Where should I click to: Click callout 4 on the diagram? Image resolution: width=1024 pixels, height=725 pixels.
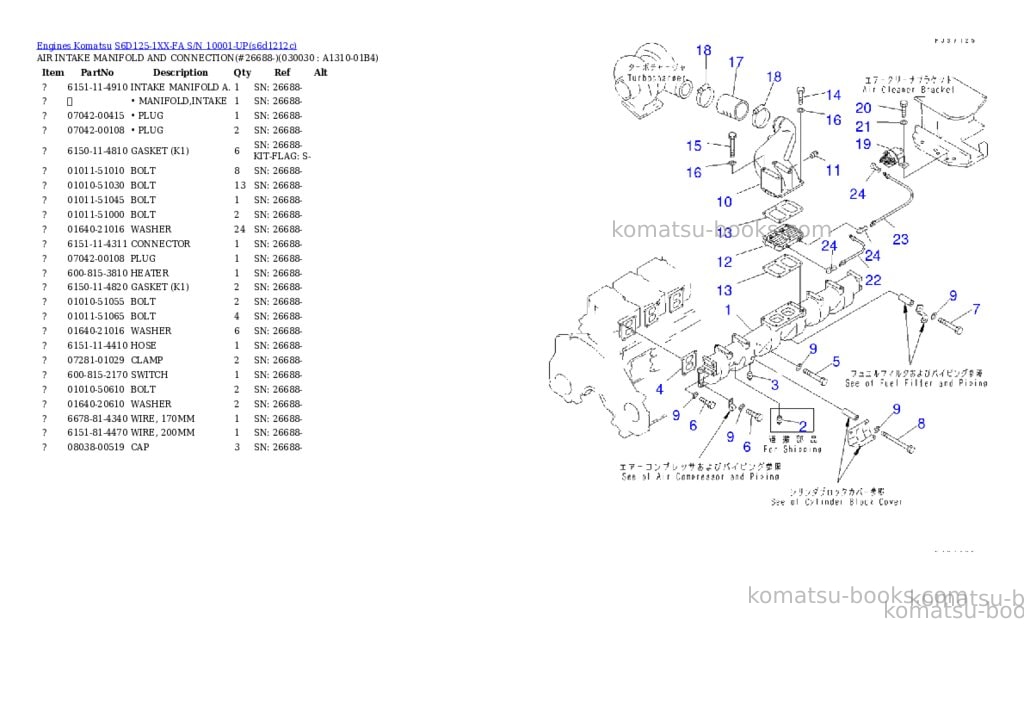pyautogui.click(x=660, y=390)
